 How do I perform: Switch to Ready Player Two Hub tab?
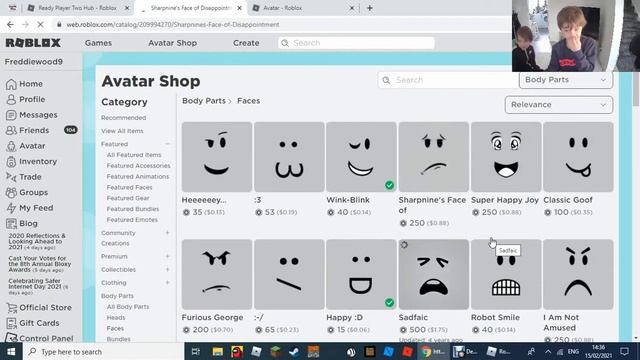point(78,8)
